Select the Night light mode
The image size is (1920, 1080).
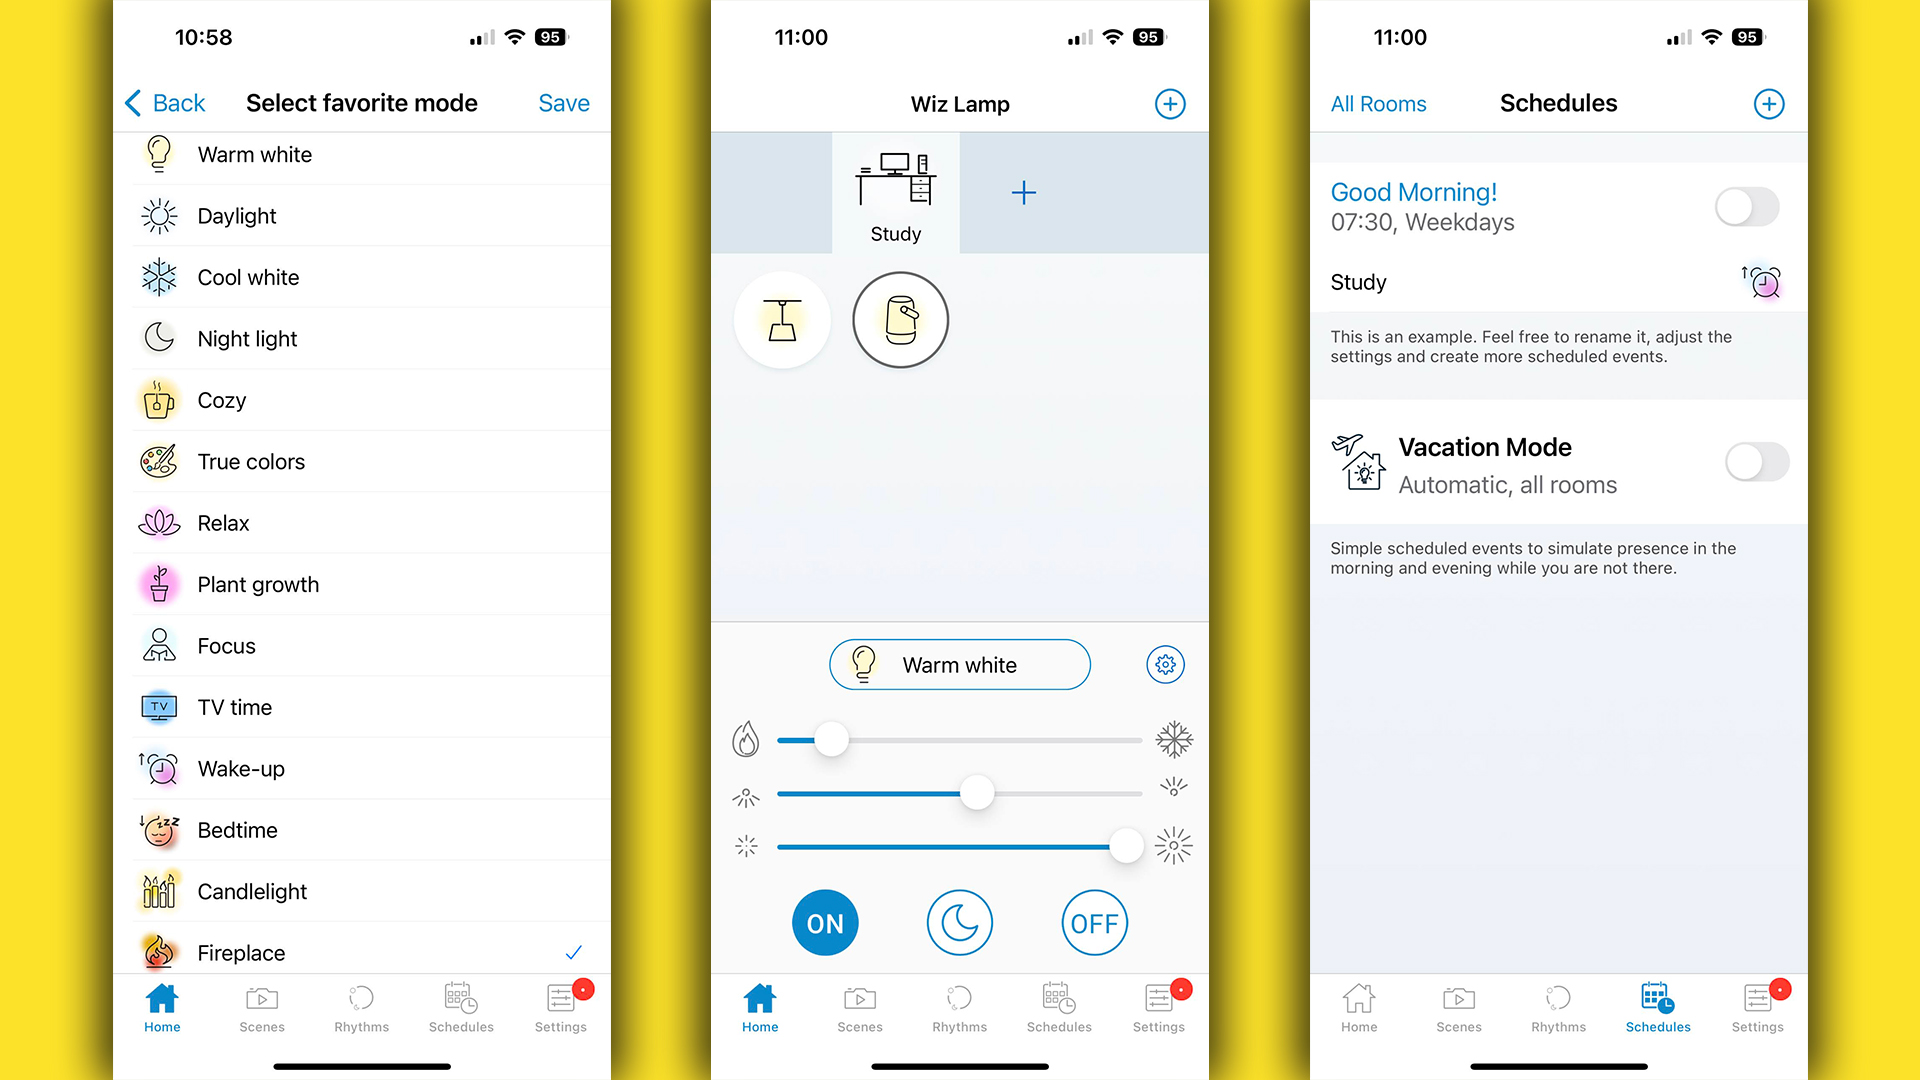[249, 339]
